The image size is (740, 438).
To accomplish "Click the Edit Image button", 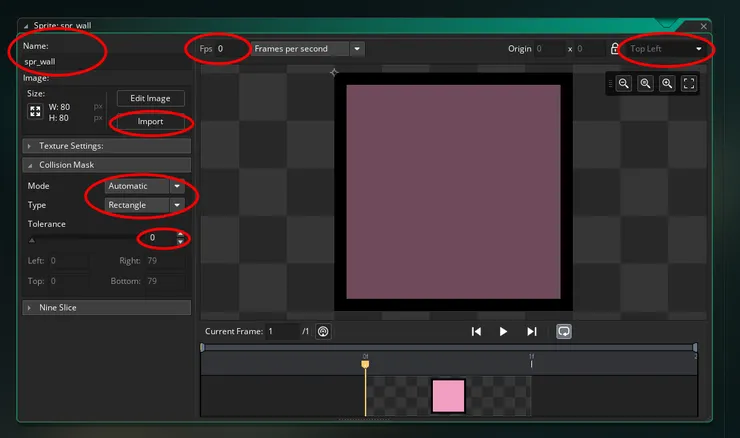I will coord(151,98).
